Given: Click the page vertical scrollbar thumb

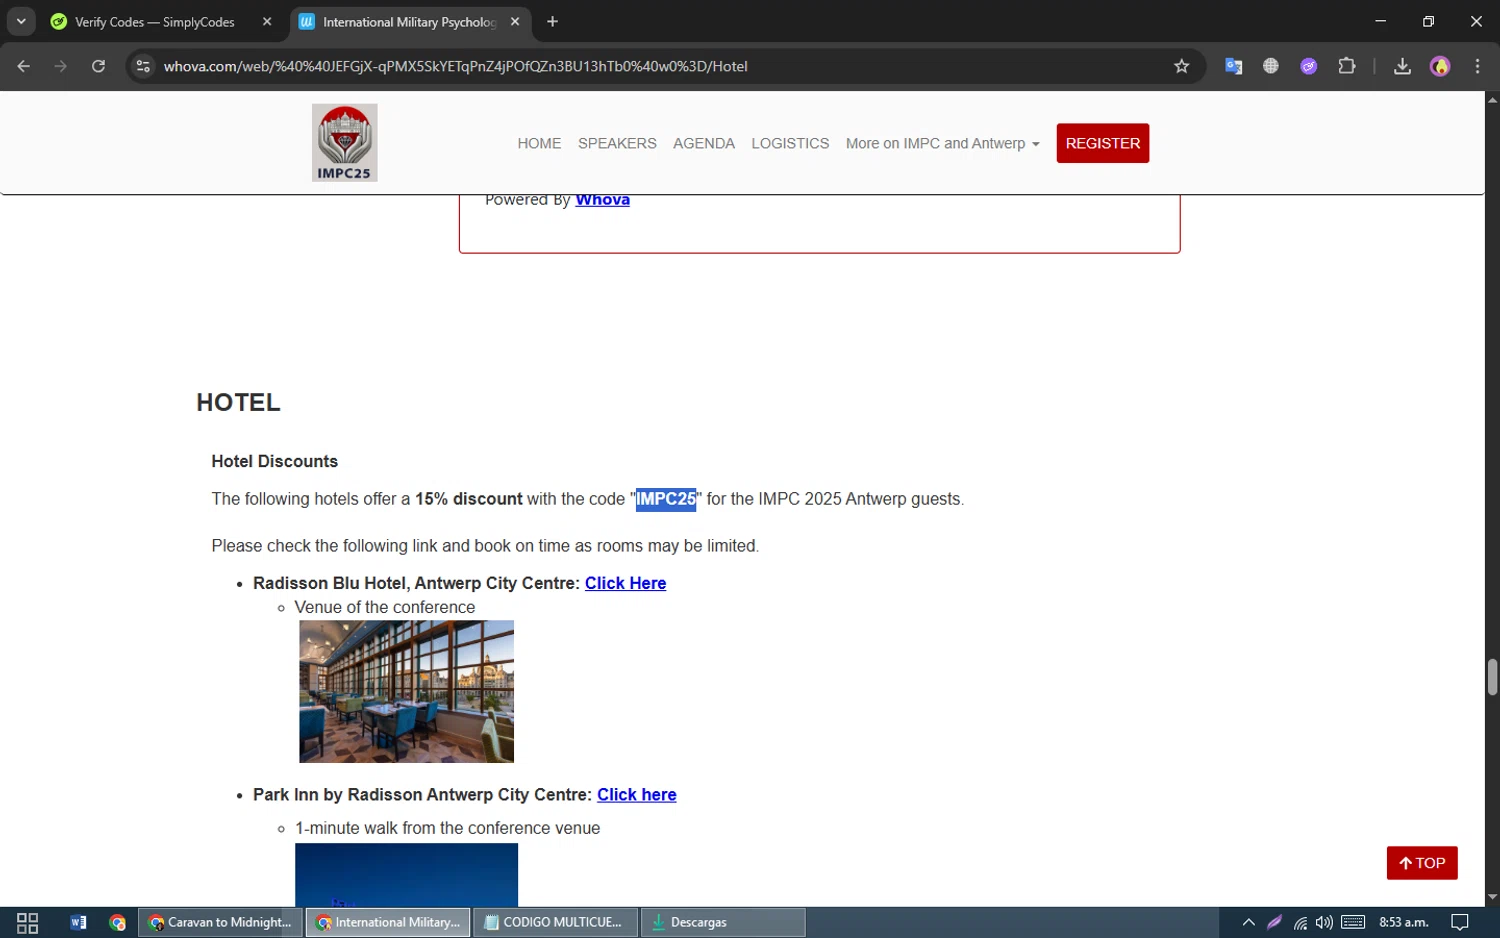Looking at the screenshot, I should click(x=1492, y=677).
